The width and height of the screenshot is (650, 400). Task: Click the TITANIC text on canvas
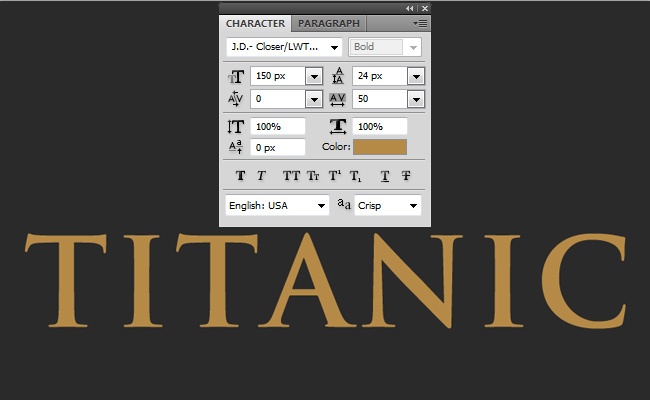325,280
